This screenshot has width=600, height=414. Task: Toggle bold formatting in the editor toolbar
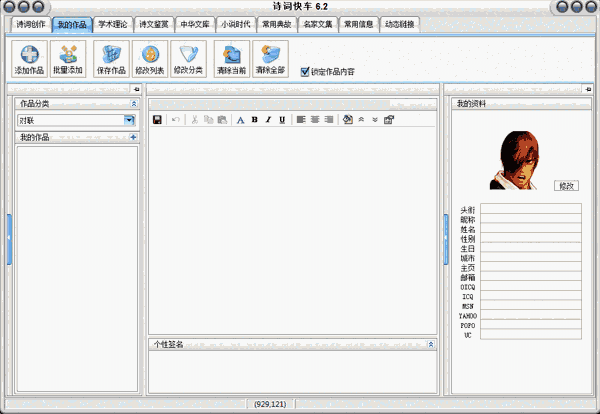tap(254, 120)
